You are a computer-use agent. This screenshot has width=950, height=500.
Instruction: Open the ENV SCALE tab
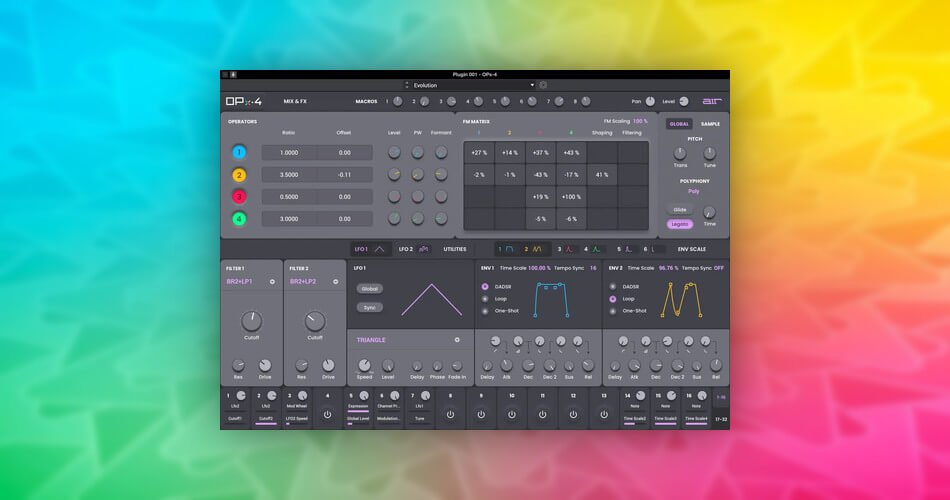[691, 249]
